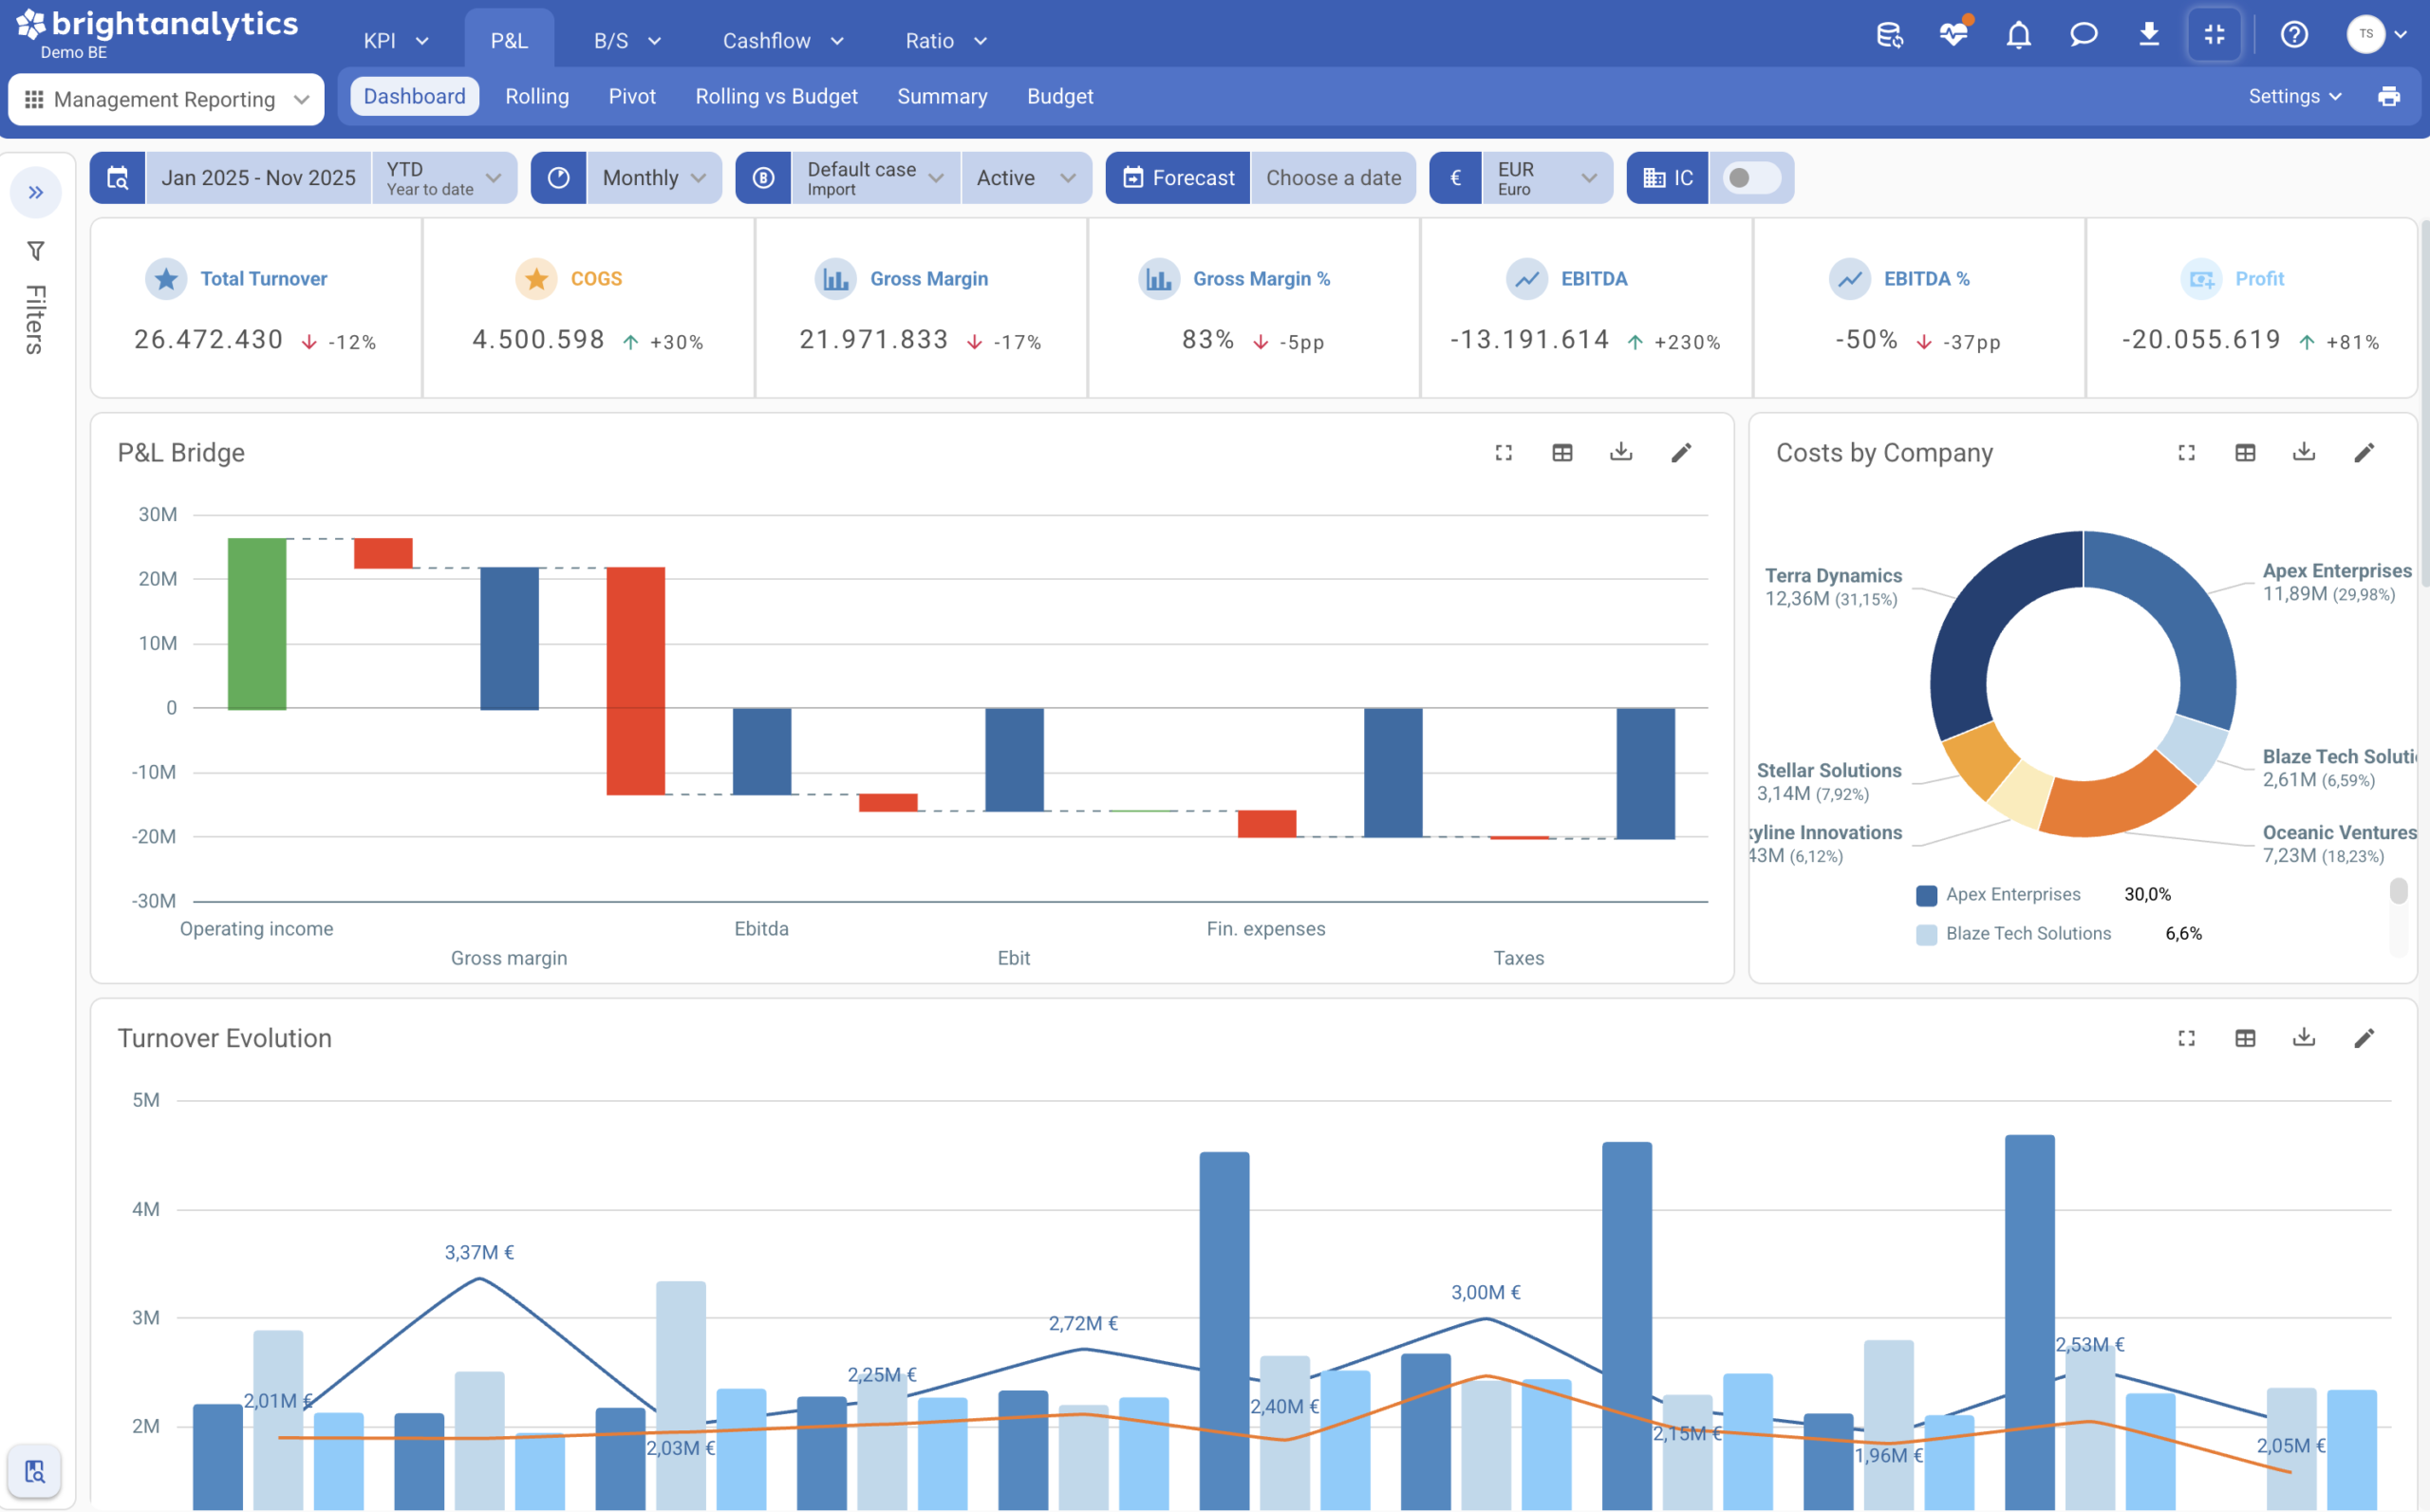Image resolution: width=2430 pixels, height=1512 pixels.
Task: Show P&L Bridge as table view
Action: [1562, 453]
